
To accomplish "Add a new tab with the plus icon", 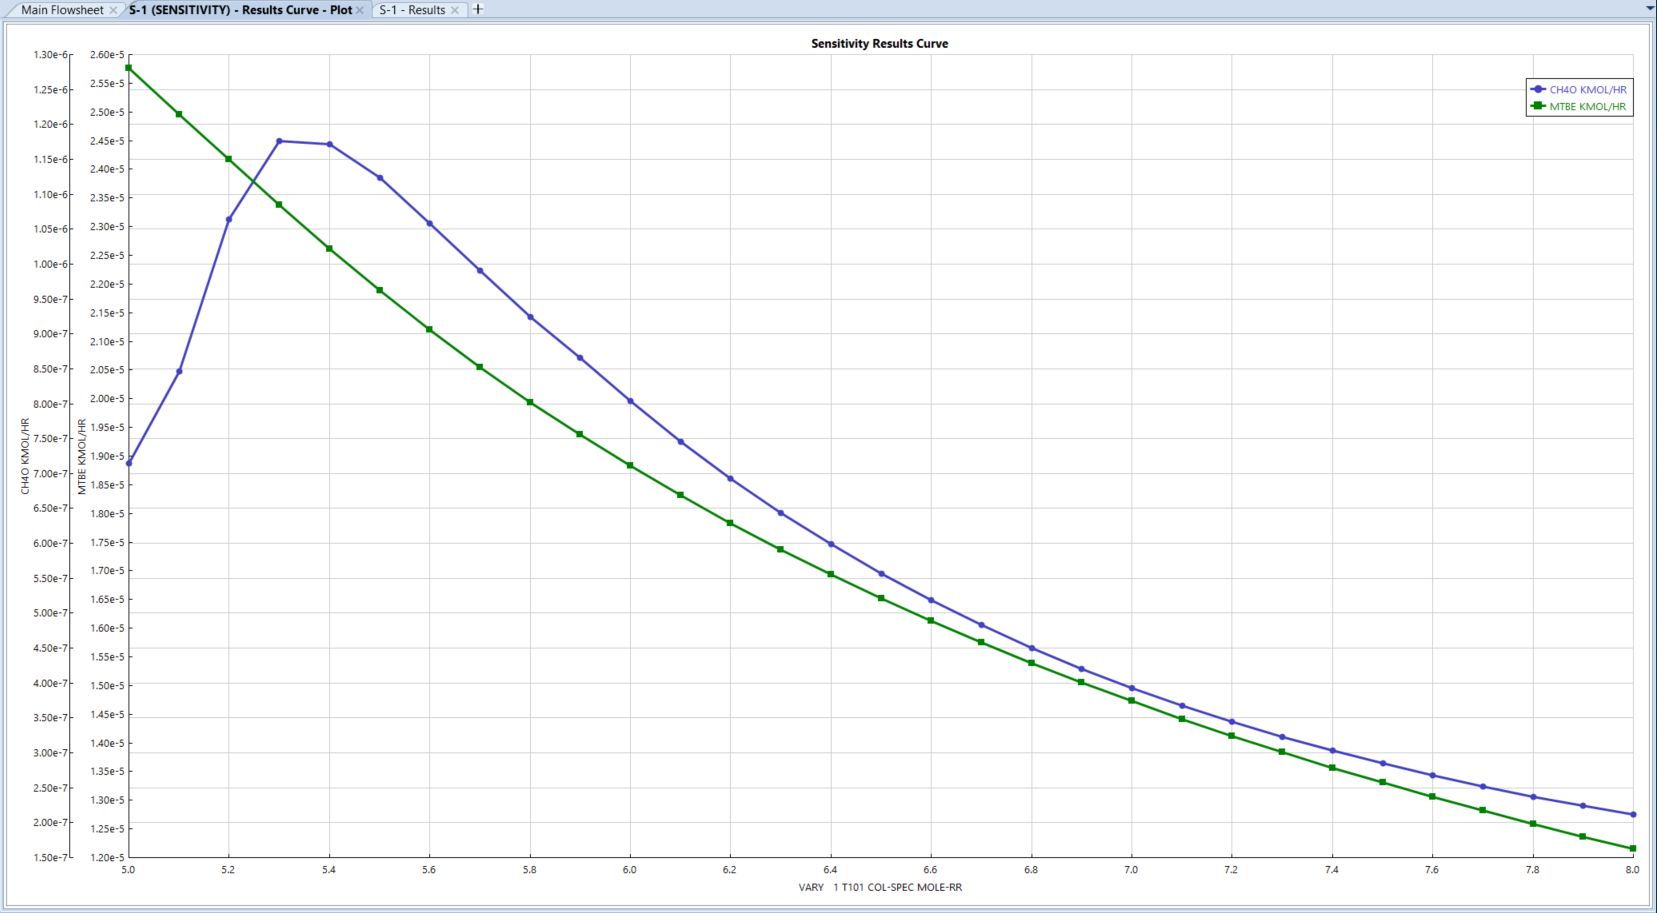I will point(478,9).
